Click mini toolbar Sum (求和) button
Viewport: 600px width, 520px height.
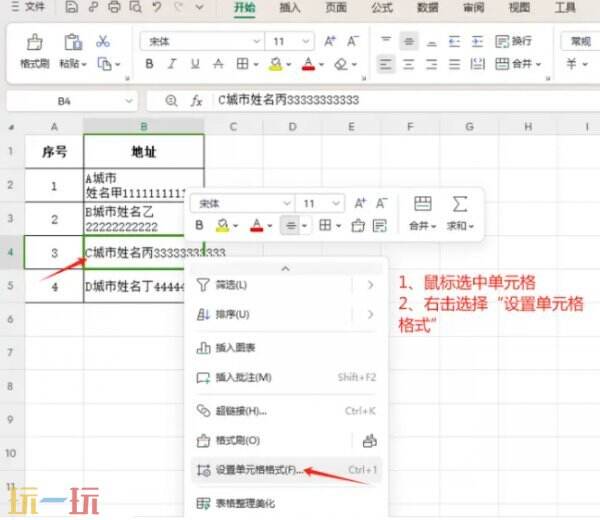[460, 213]
